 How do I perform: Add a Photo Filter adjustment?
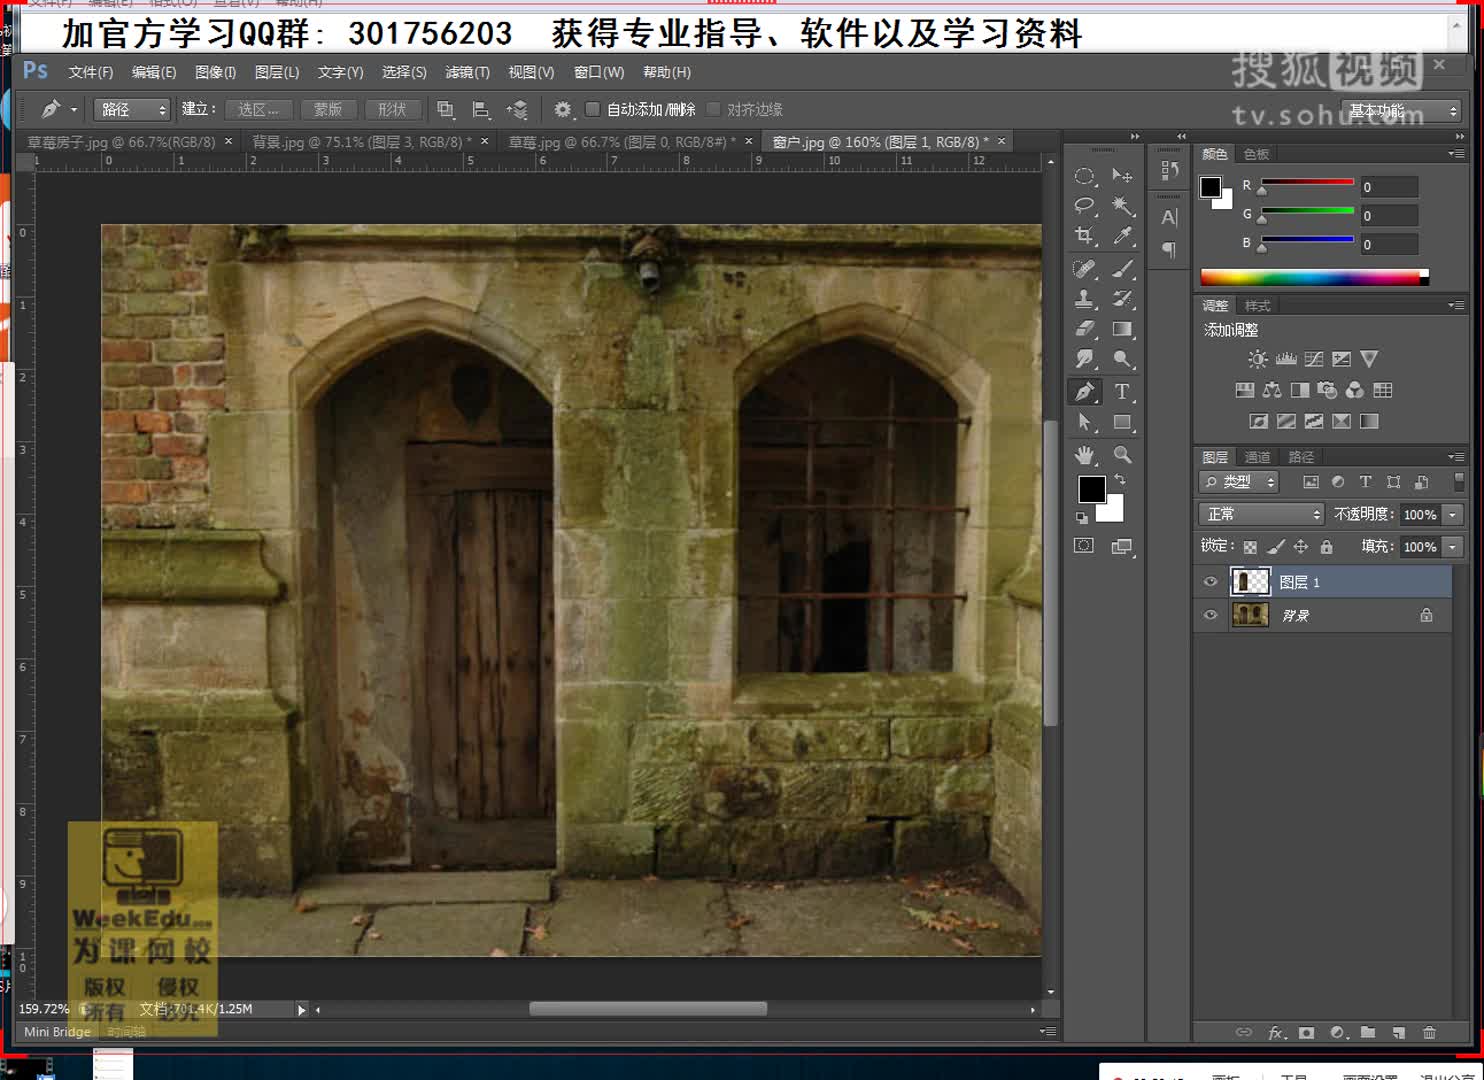pos(1327,390)
